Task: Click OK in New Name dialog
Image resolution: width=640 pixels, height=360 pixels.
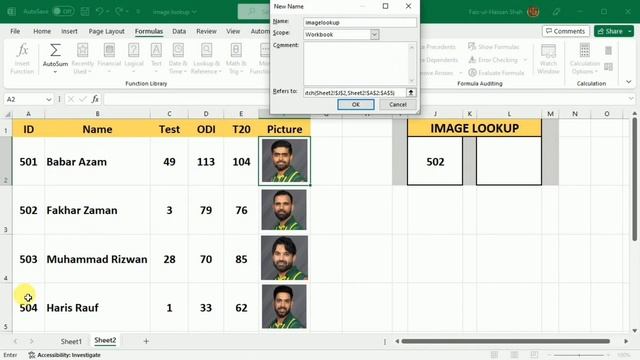Action: (356, 104)
